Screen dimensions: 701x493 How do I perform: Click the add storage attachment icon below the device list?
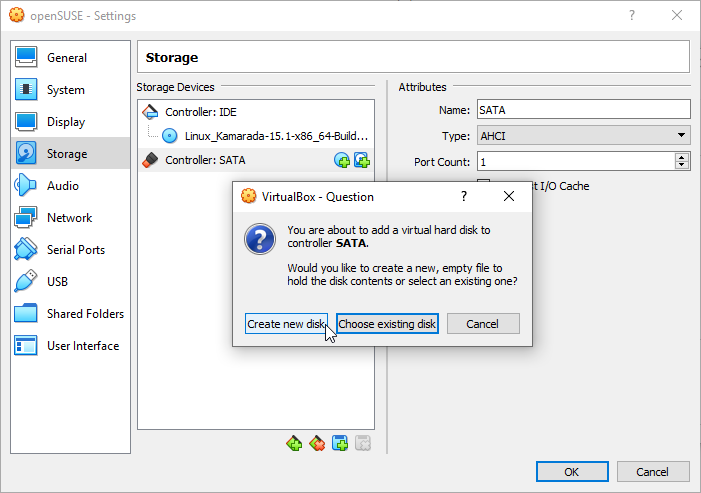pos(340,443)
